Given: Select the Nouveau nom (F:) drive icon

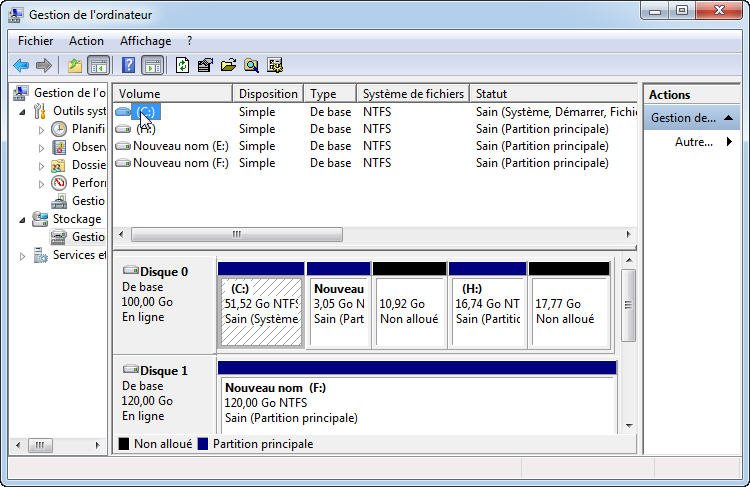Looking at the screenshot, I should click(123, 163).
